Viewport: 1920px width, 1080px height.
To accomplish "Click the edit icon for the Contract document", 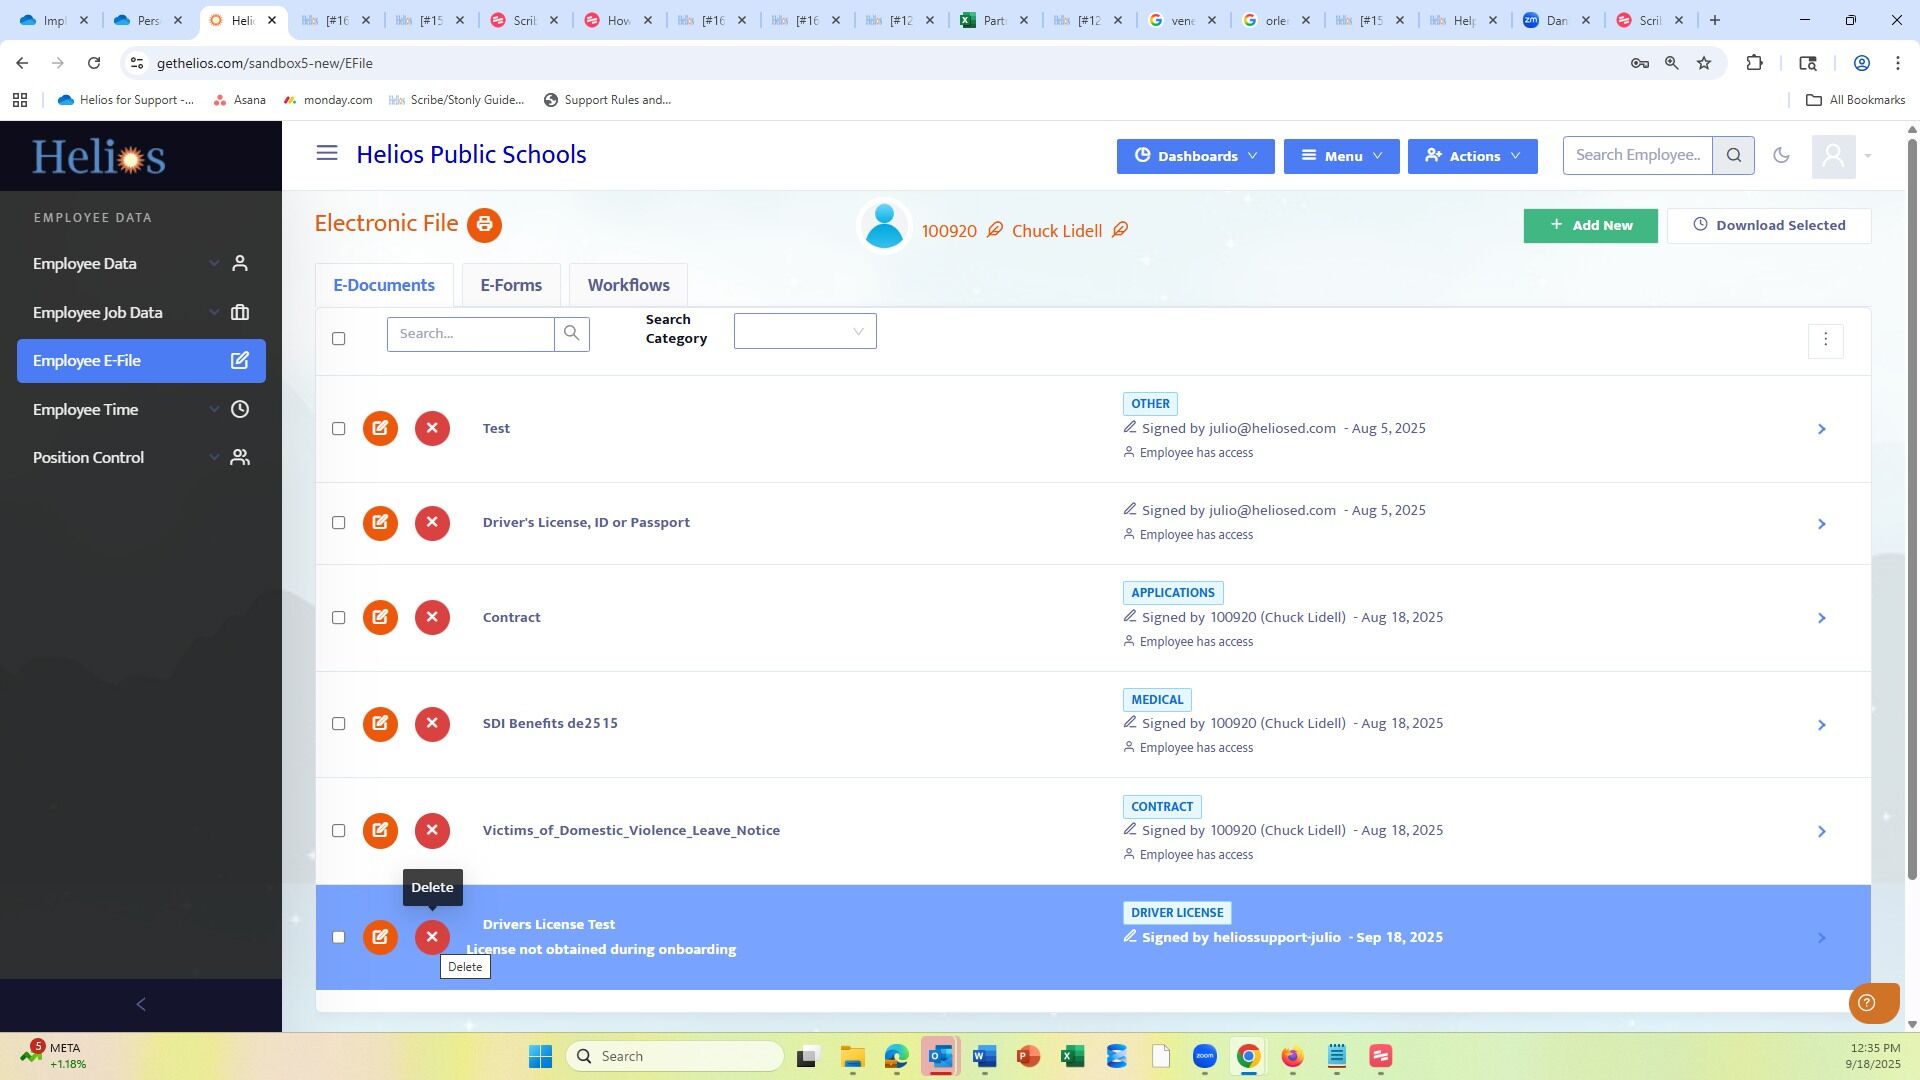I will point(380,617).
